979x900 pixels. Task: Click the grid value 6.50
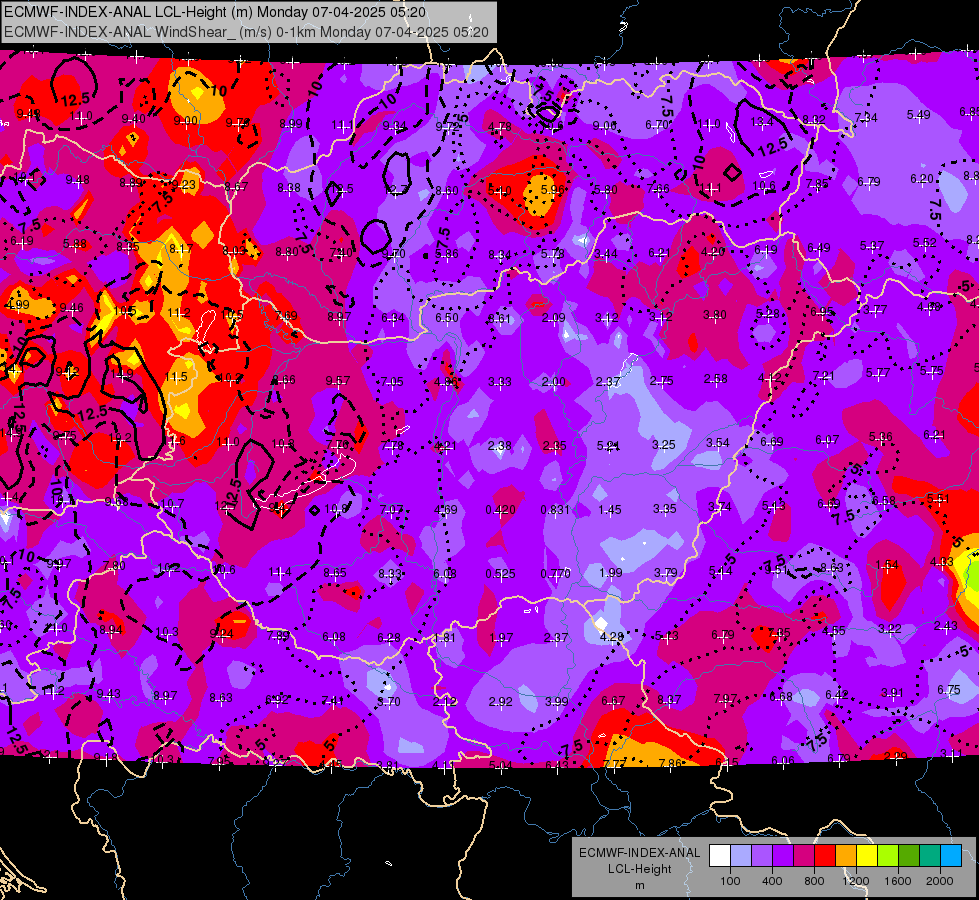446,317
